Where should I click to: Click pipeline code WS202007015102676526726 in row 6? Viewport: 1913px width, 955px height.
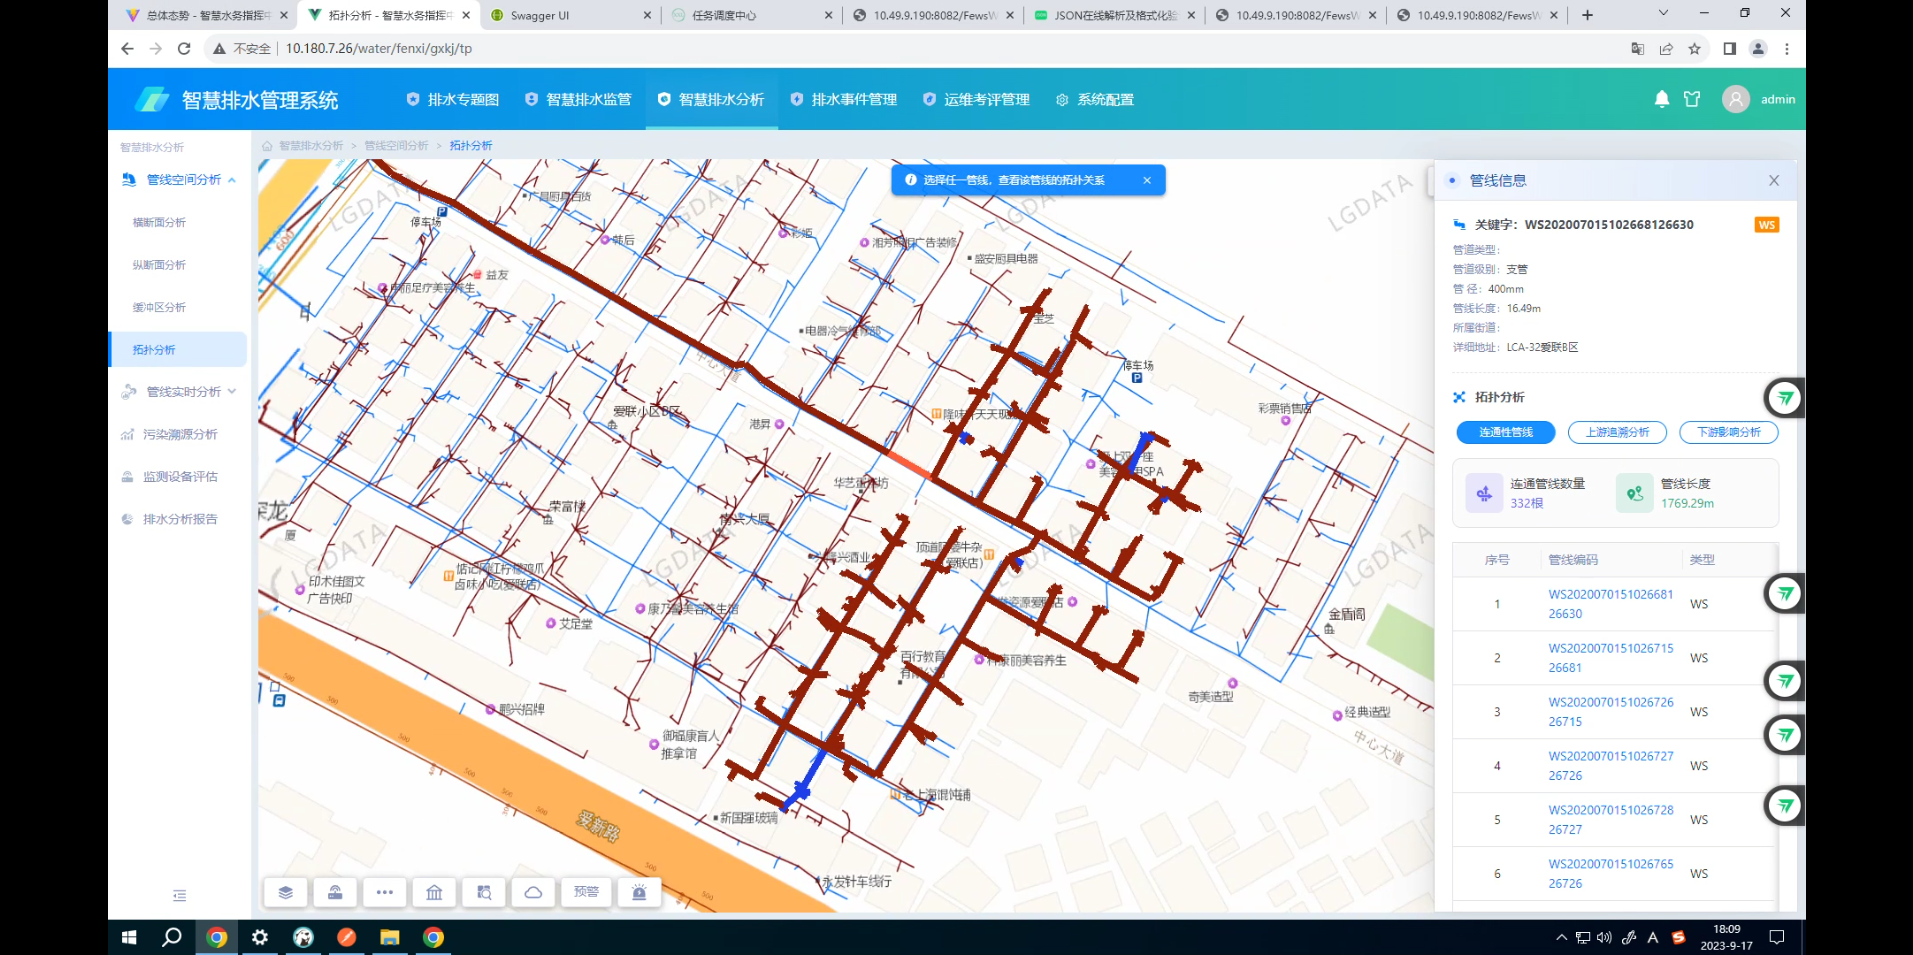click(1610, 874)
